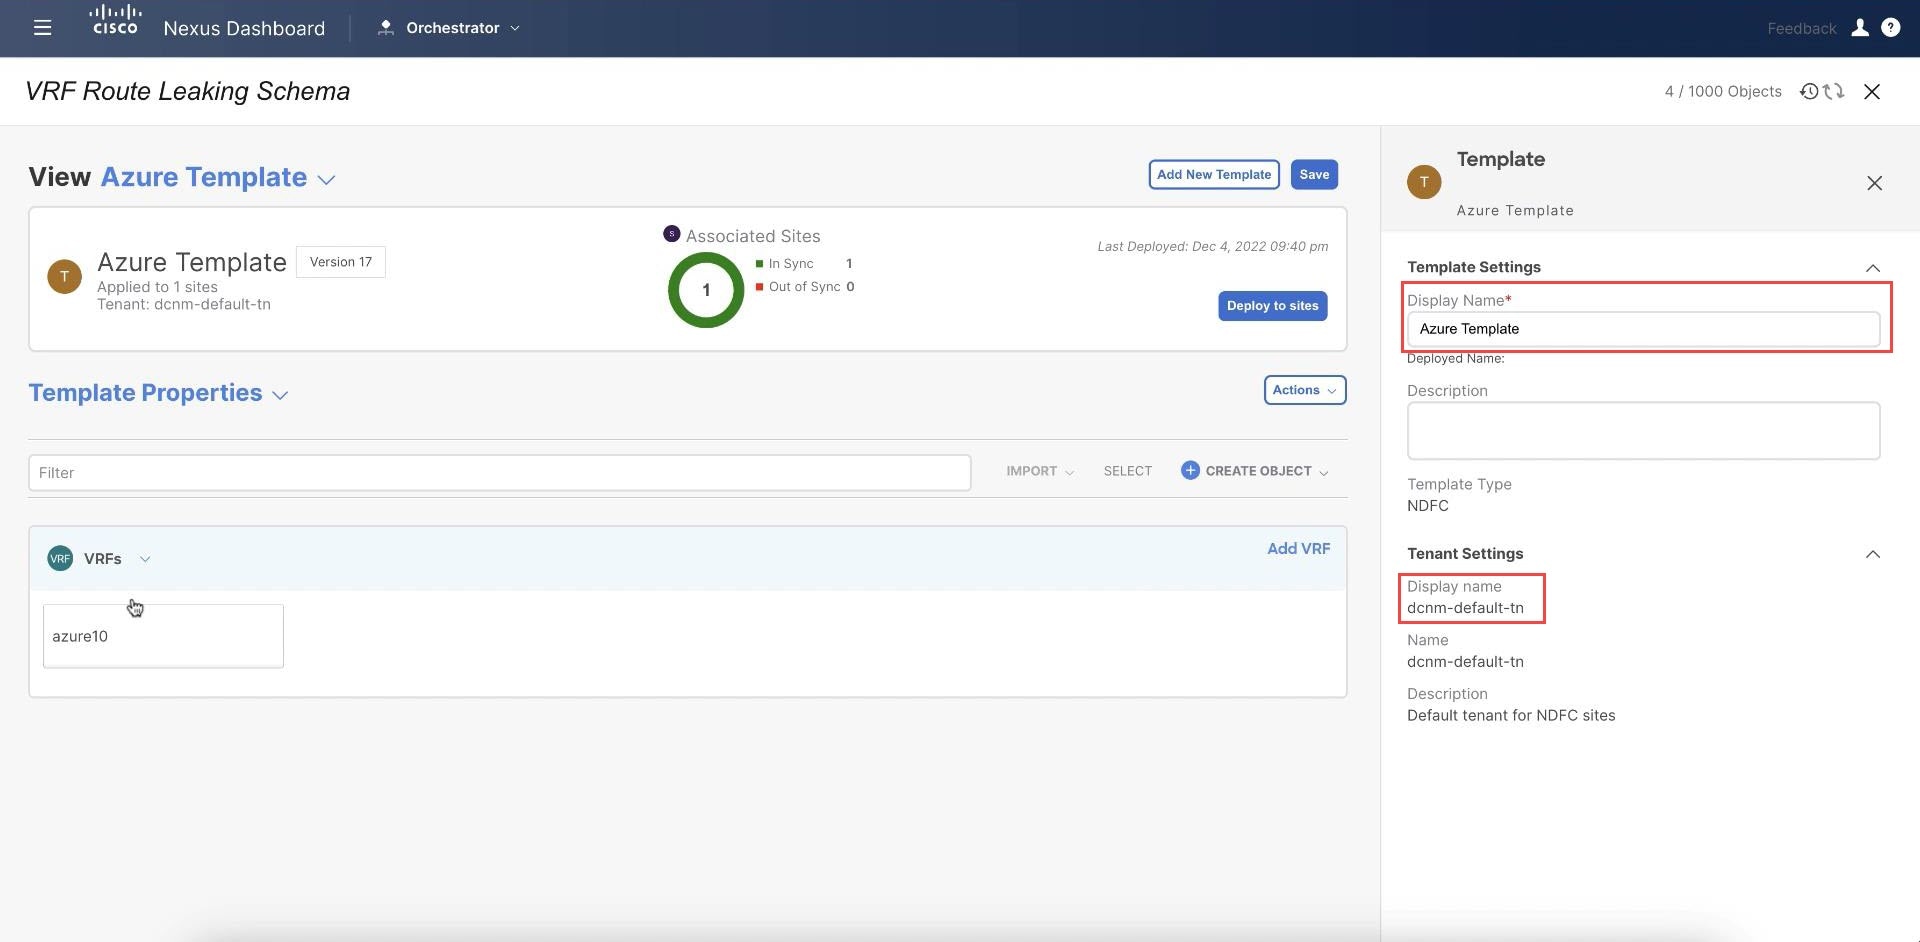Click the 4 / 1000 Objects counter
Image resolution: width=1920 pixels, height=942 pixels.
tap(1722, 91)
